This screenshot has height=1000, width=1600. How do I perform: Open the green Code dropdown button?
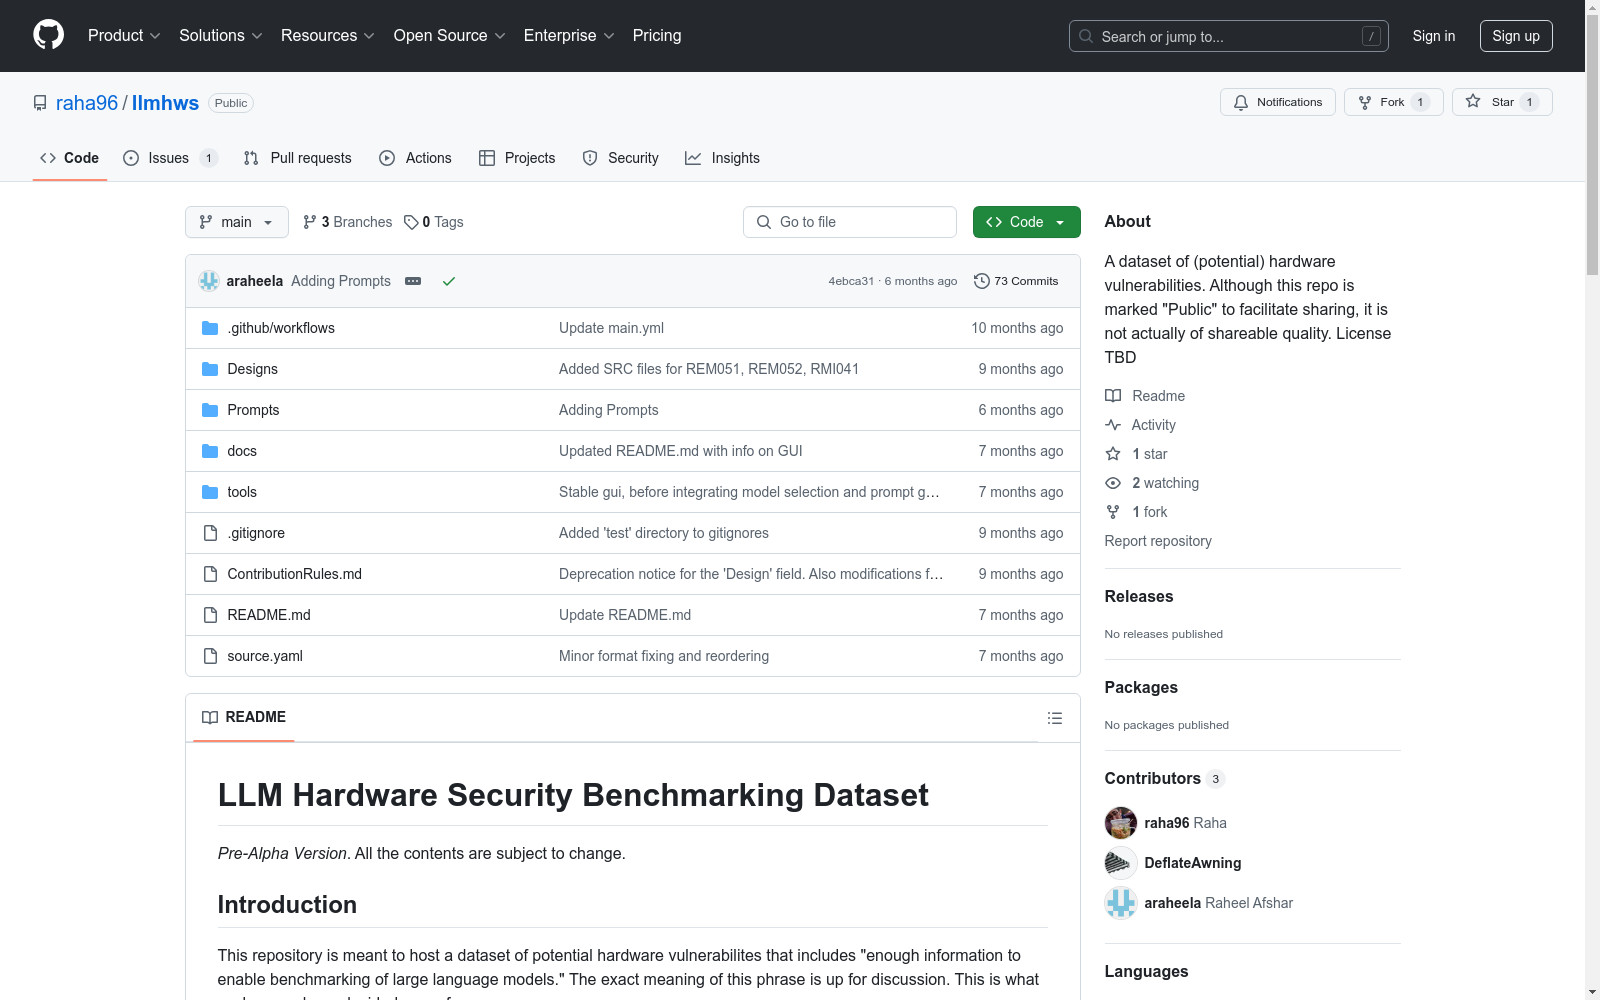point(1027,222)
